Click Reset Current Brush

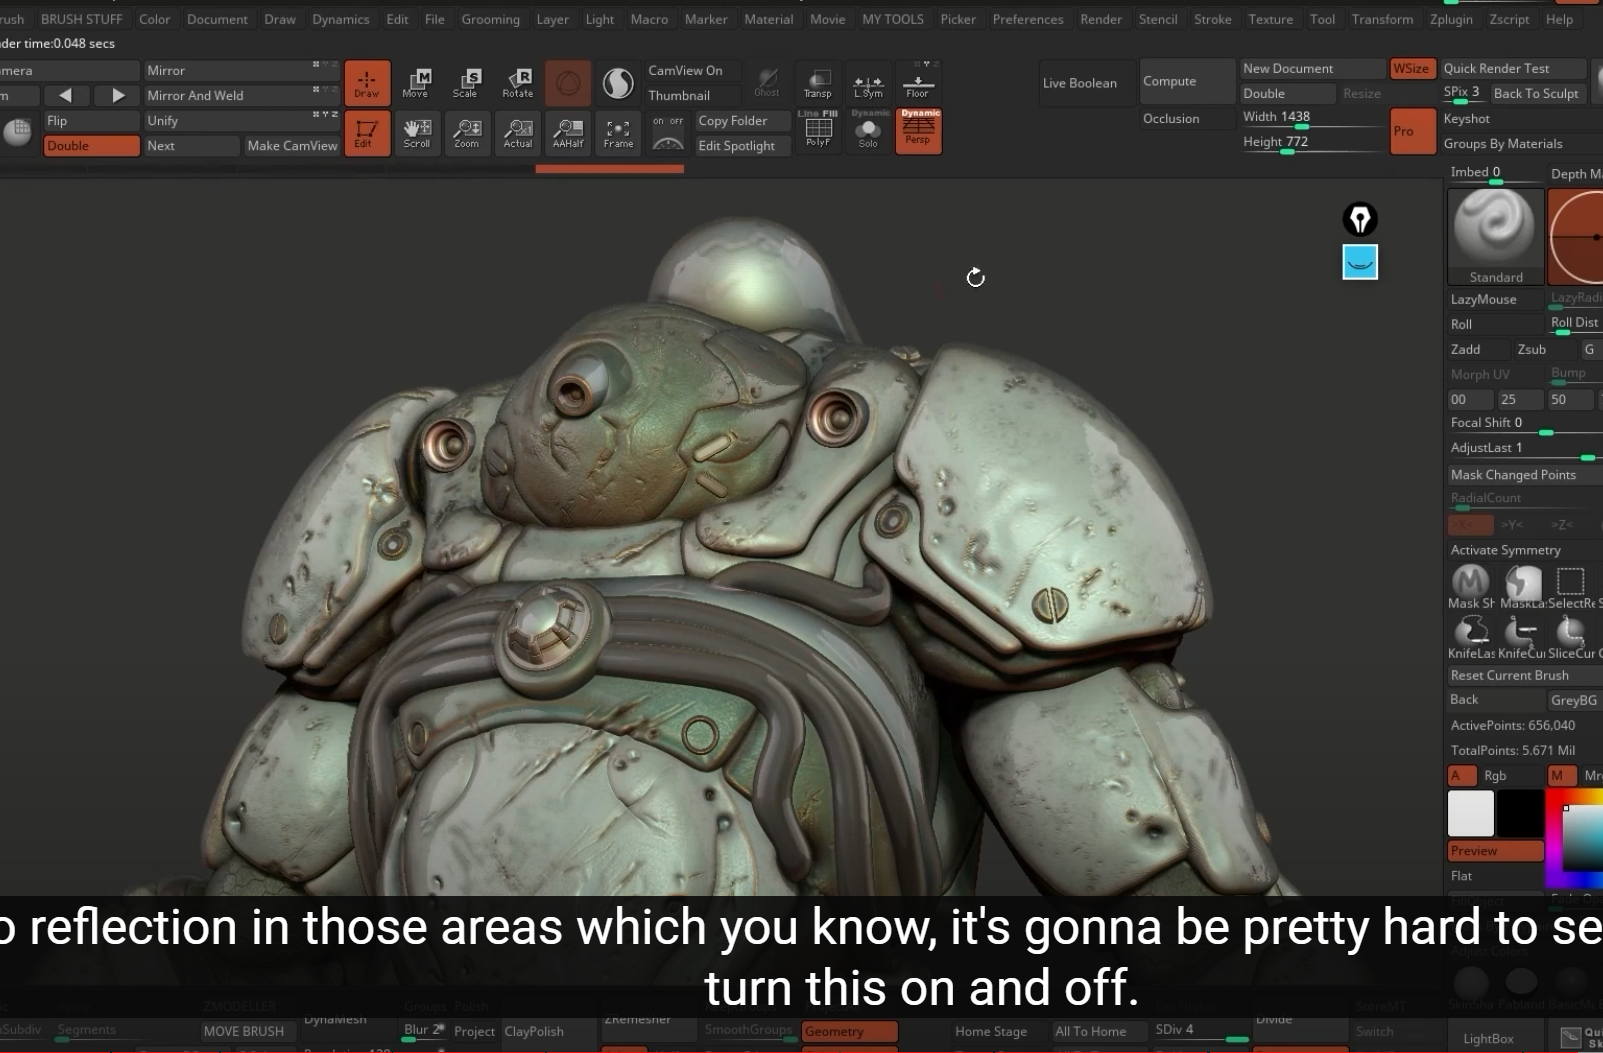point(1521,675)
